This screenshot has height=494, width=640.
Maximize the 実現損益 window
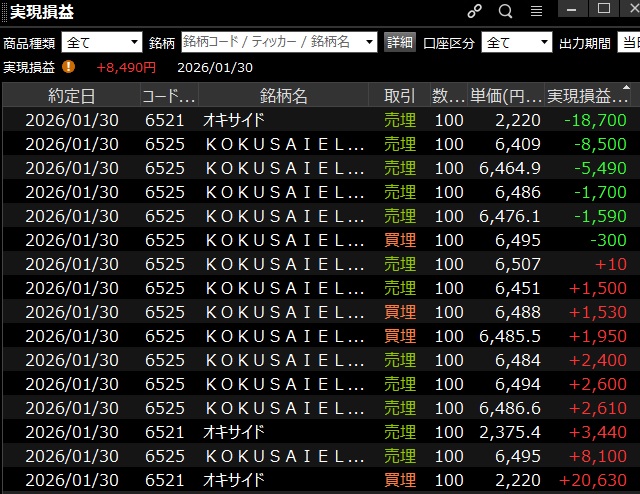tap(603, 10)
